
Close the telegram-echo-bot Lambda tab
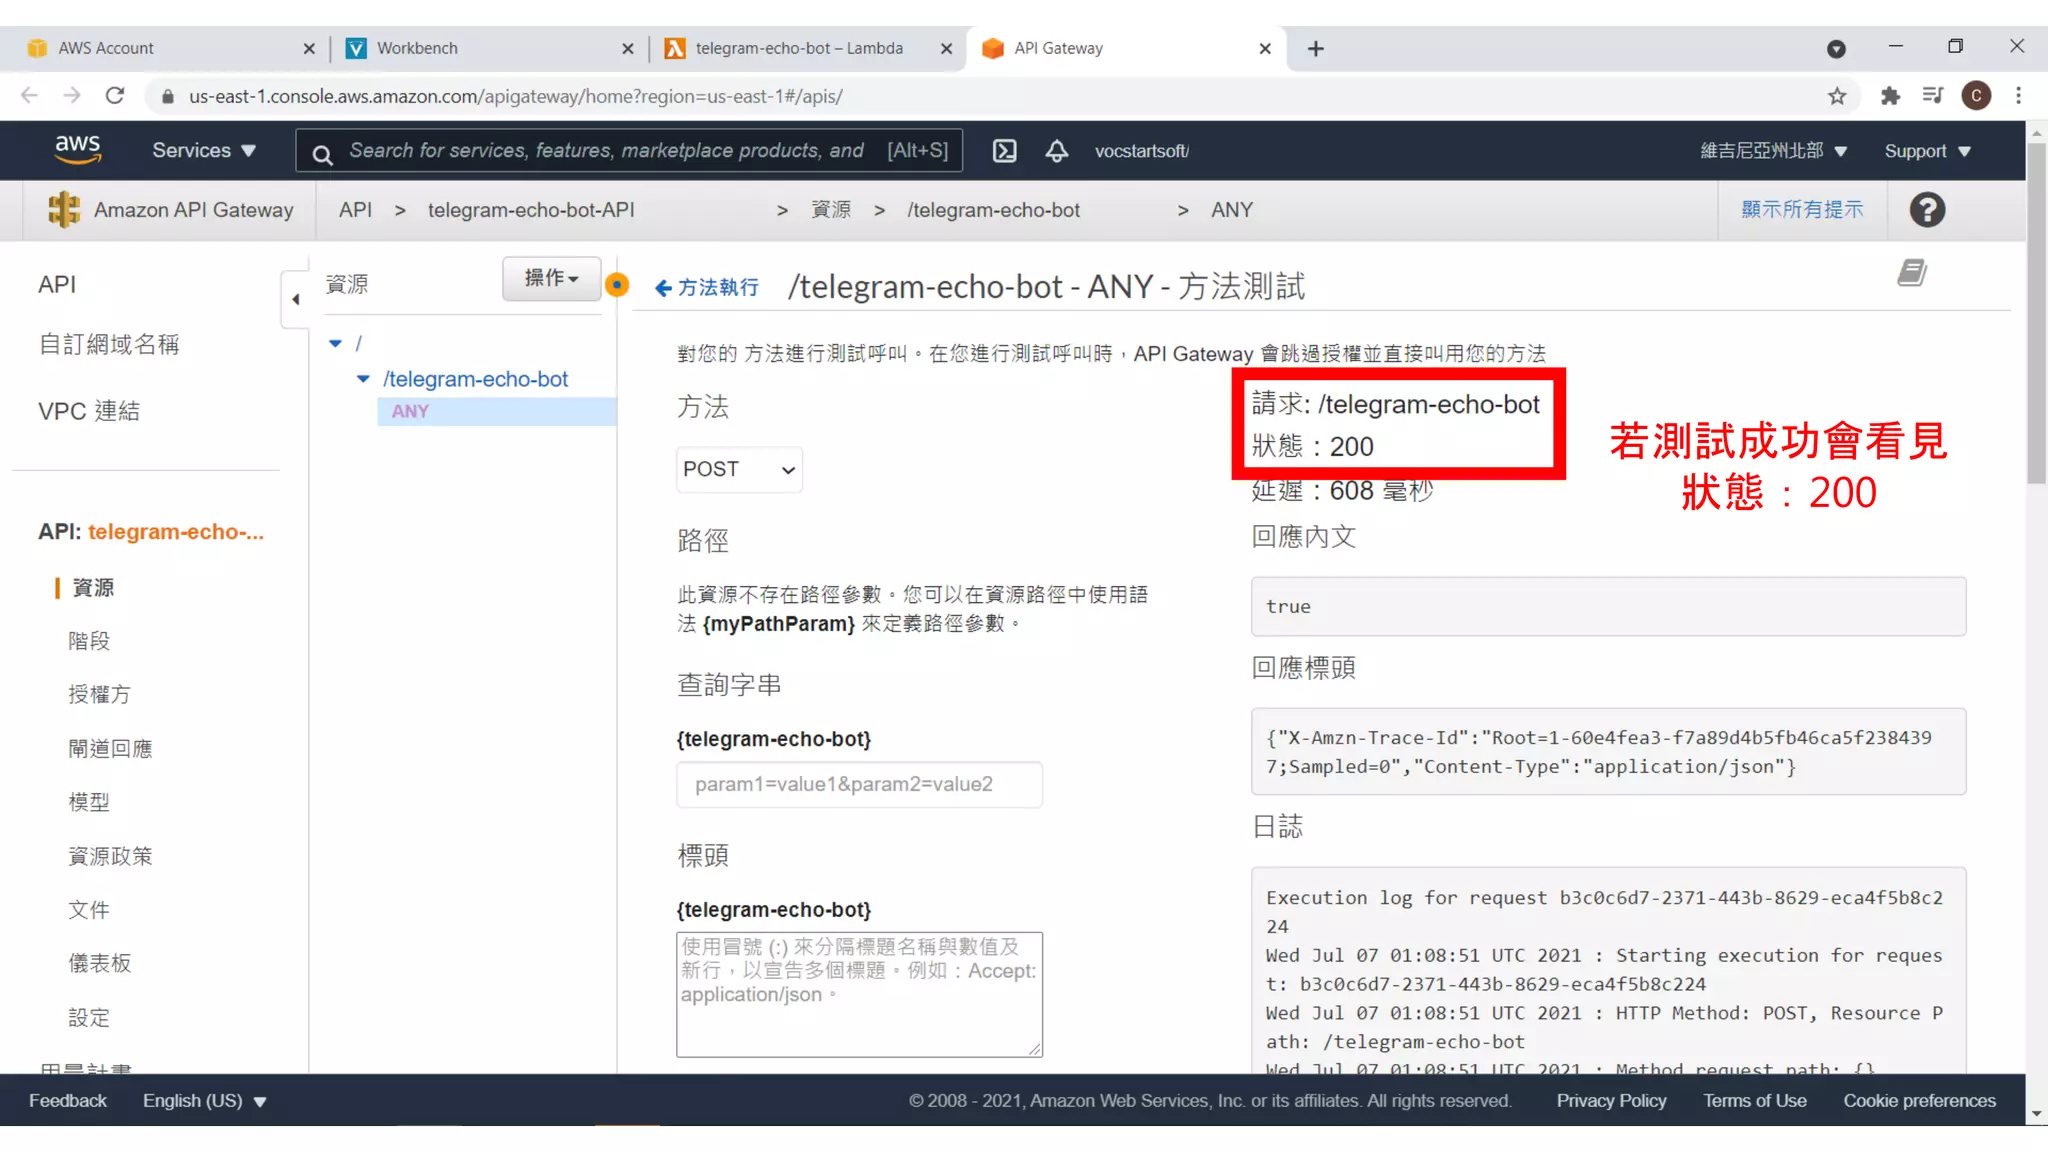point(946,48)
